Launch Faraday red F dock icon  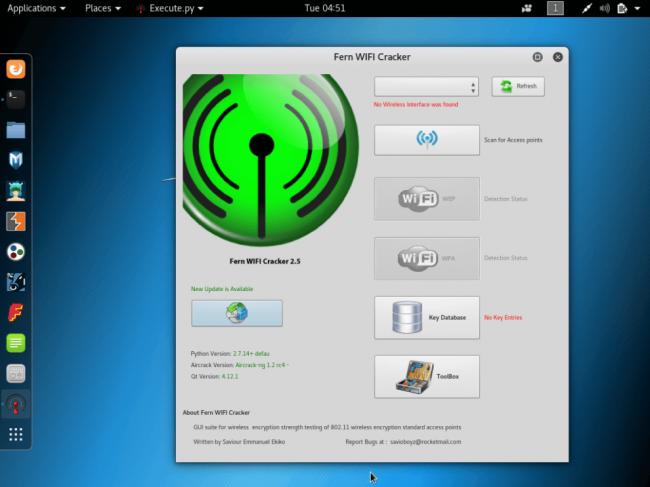coord(16,313)
